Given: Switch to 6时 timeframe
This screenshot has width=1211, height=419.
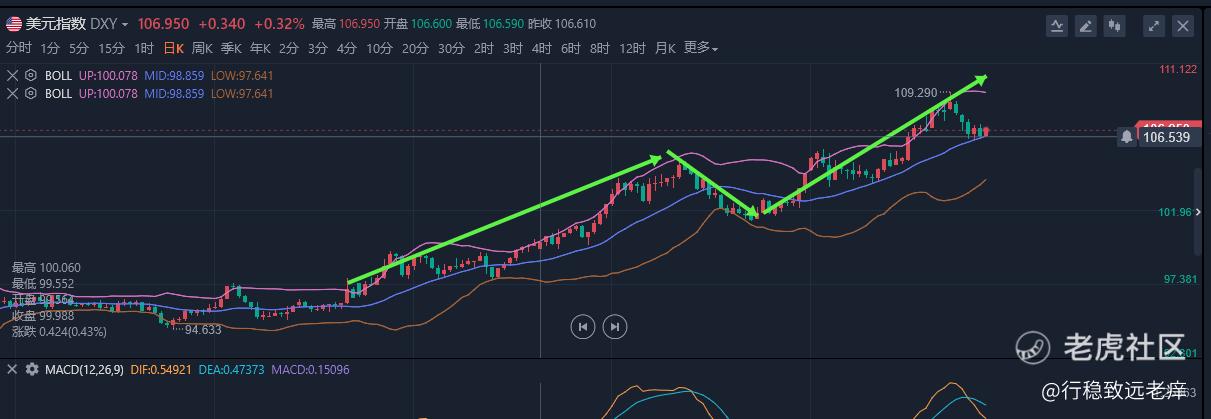Looking at the screenshot, I should tap(571, 47).
